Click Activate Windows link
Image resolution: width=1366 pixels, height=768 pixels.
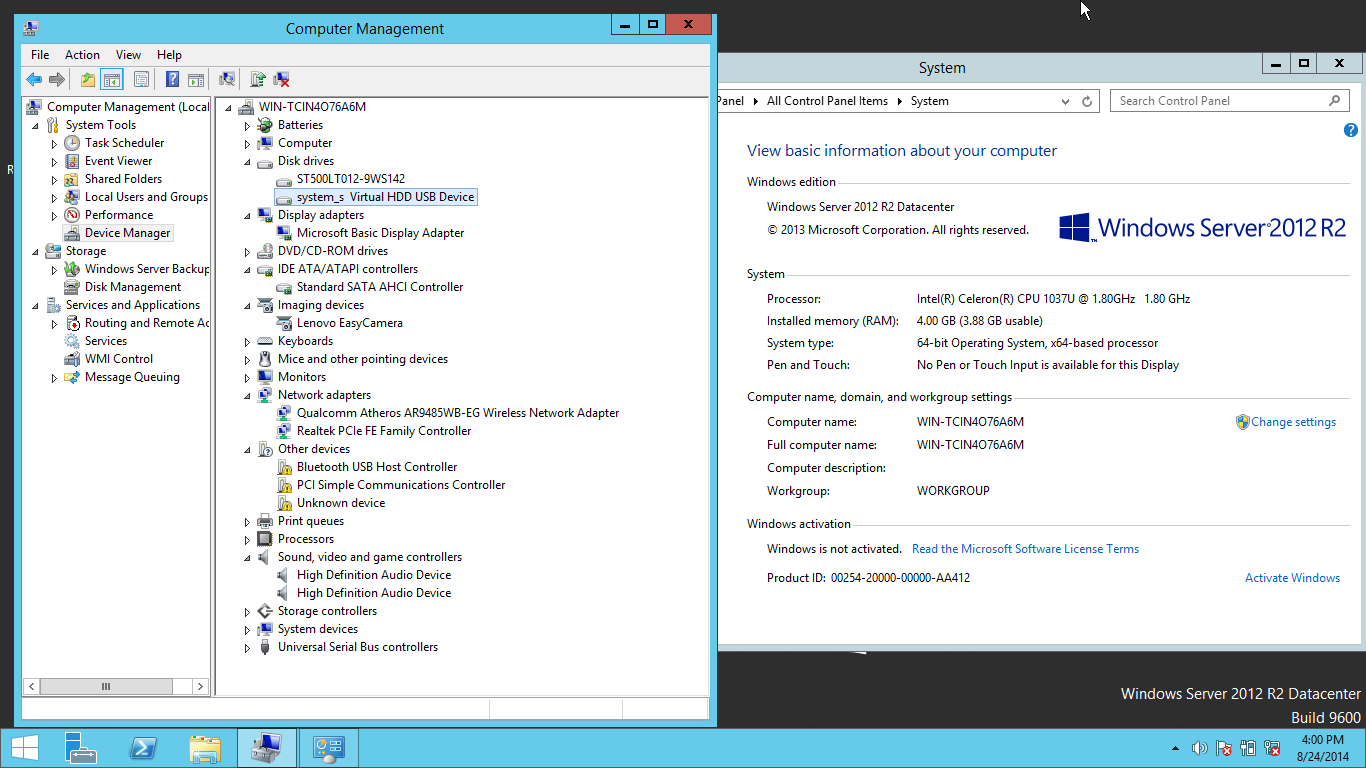click(1292, 578)
